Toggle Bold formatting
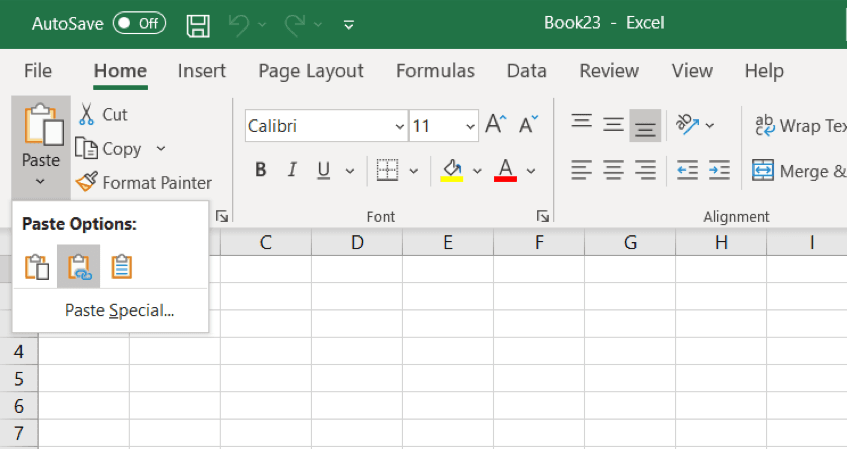Screen dimensions: 847x449 260,170
